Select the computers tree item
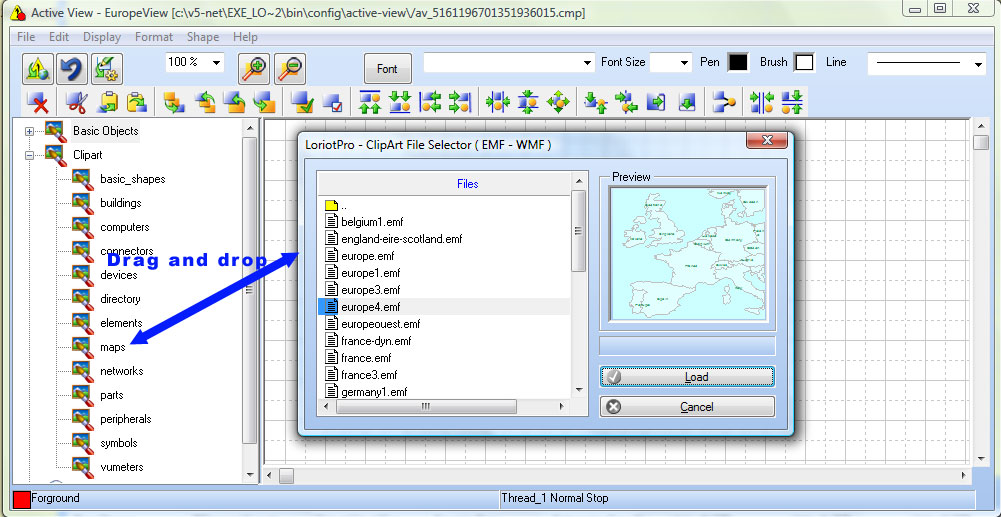 [124, 227]
